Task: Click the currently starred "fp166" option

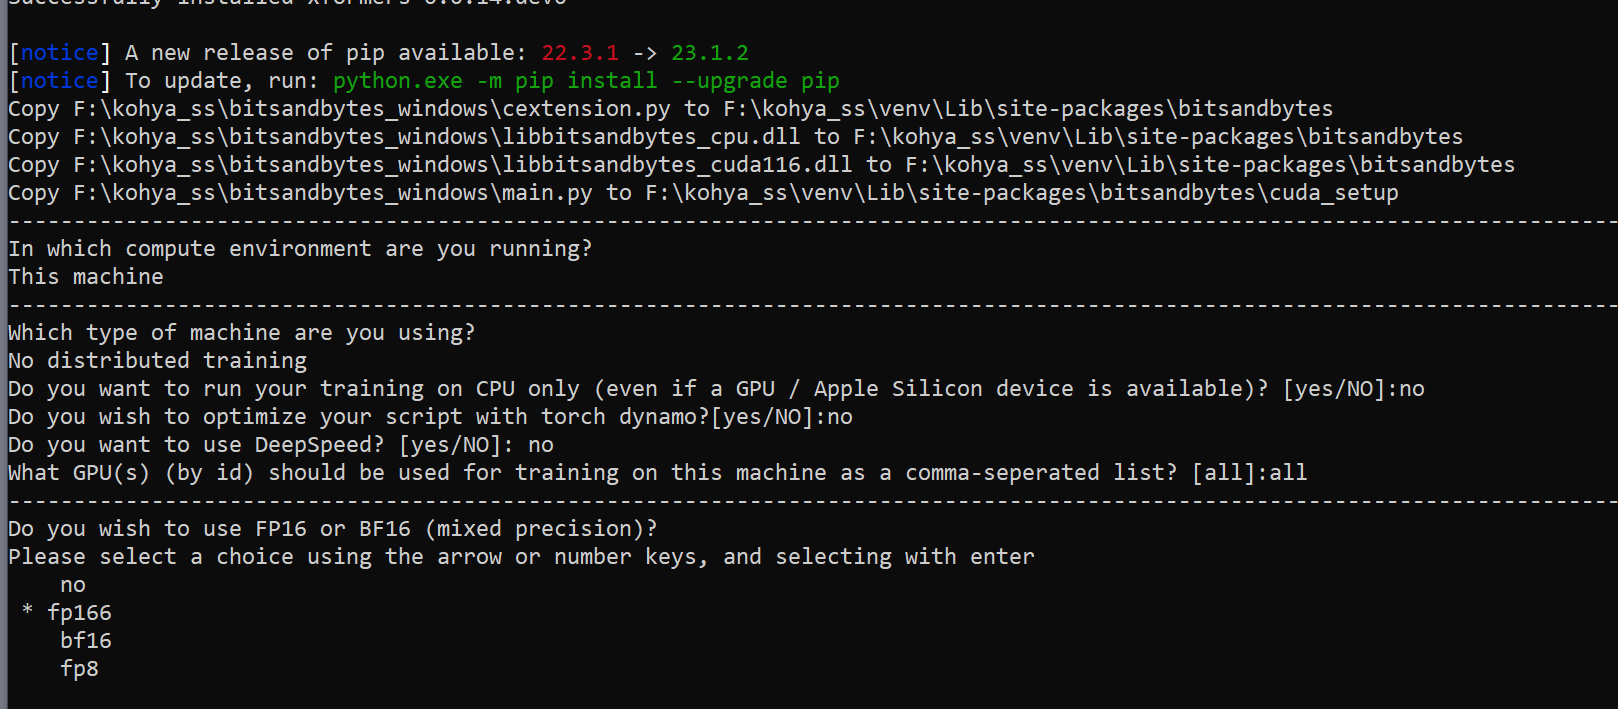Action: (80, 613)
